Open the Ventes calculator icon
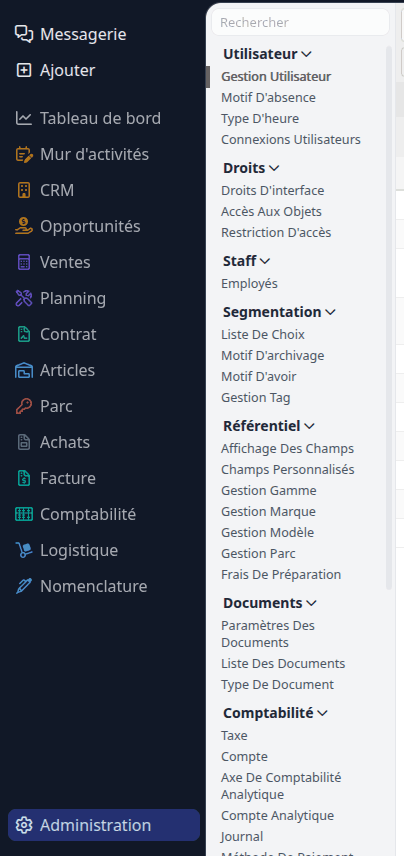The height and width of the screenshot is (856, 404). (23, 263)
